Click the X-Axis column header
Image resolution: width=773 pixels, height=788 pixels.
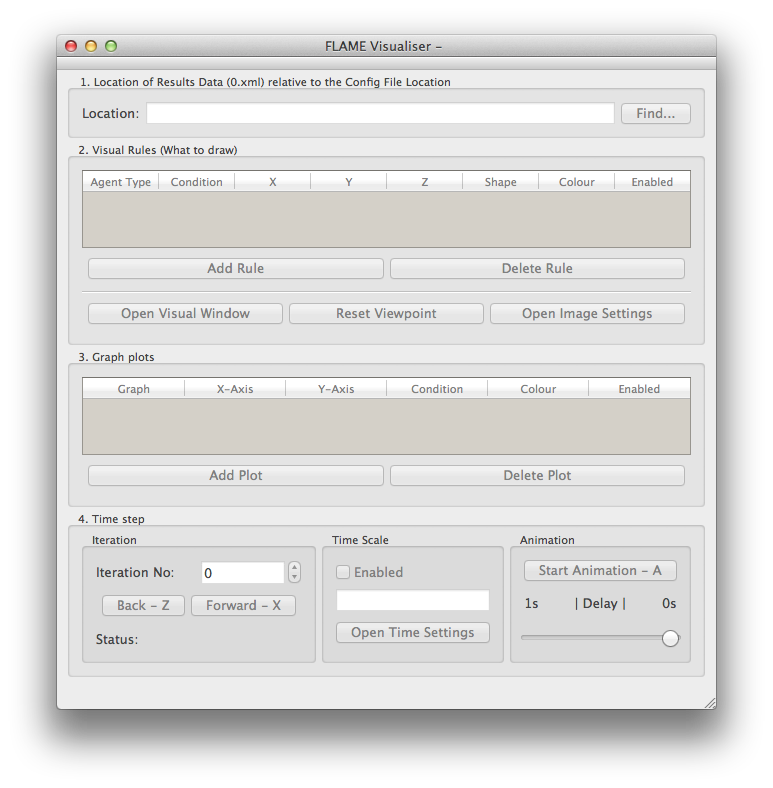(x=235, y=389)
